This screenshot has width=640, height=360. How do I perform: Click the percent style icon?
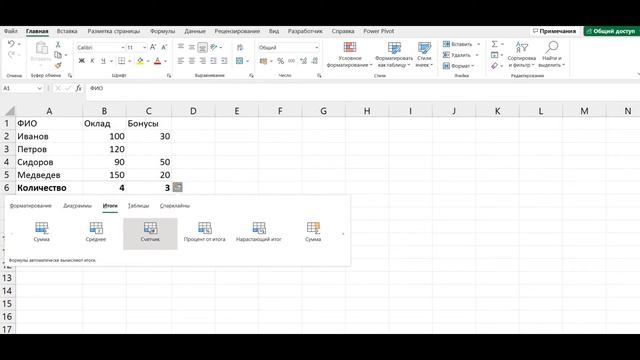tap(280, 61)
